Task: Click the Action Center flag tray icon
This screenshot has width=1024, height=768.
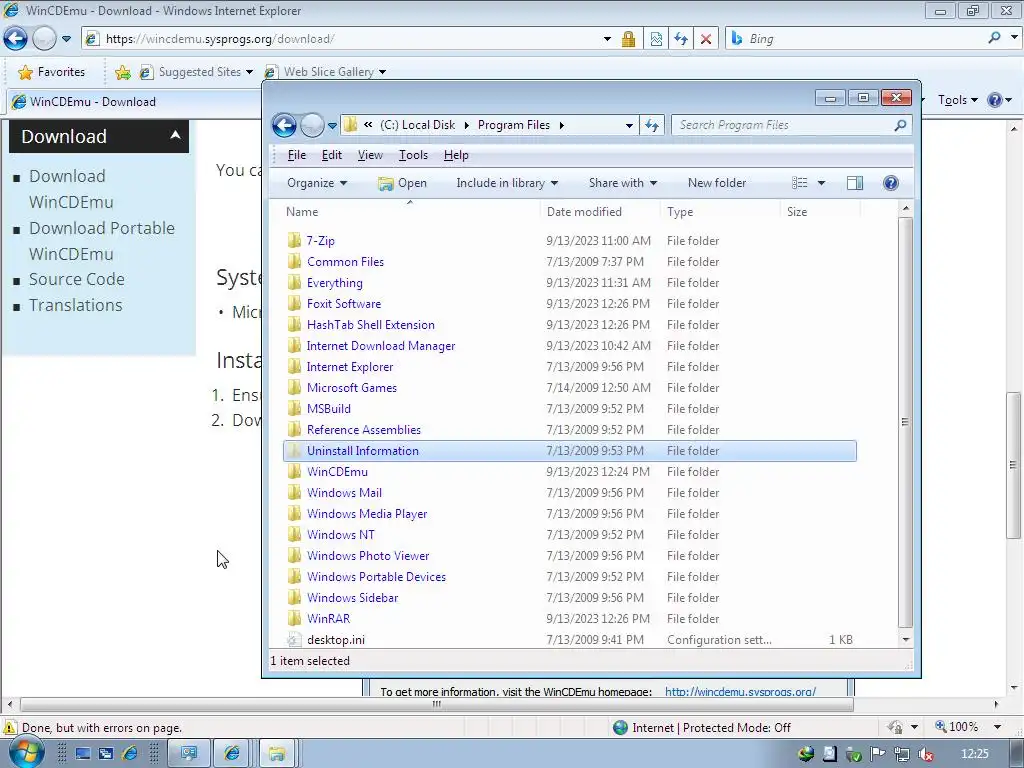Action: click(878, 754)
